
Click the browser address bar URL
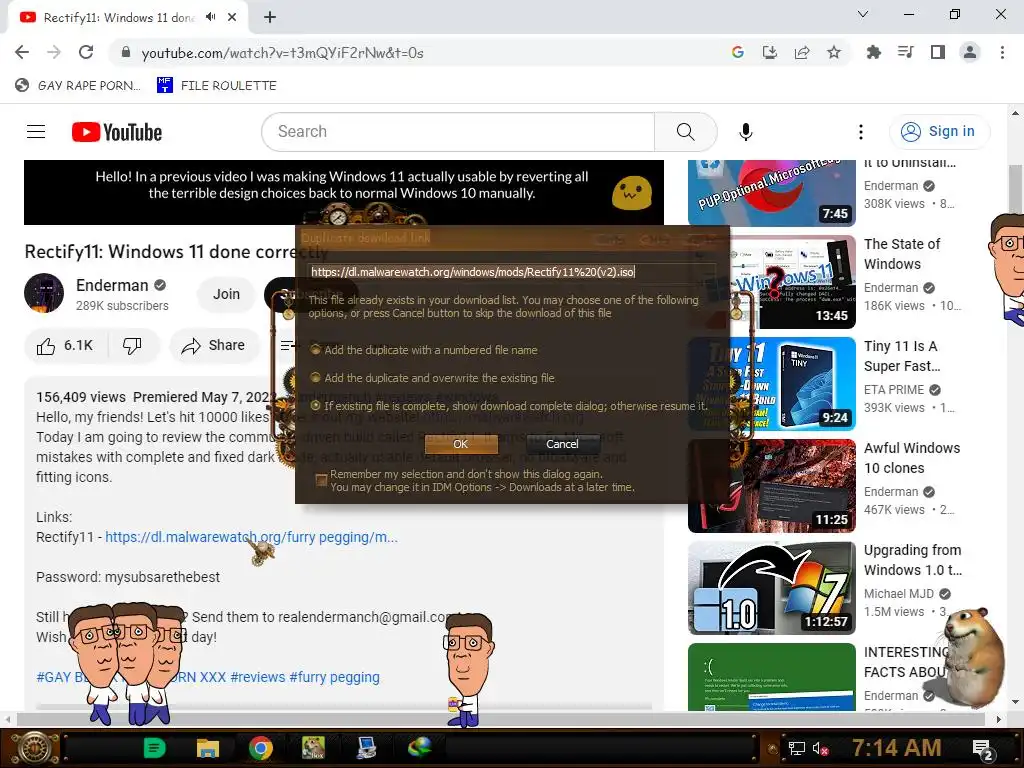coord(282,53)
